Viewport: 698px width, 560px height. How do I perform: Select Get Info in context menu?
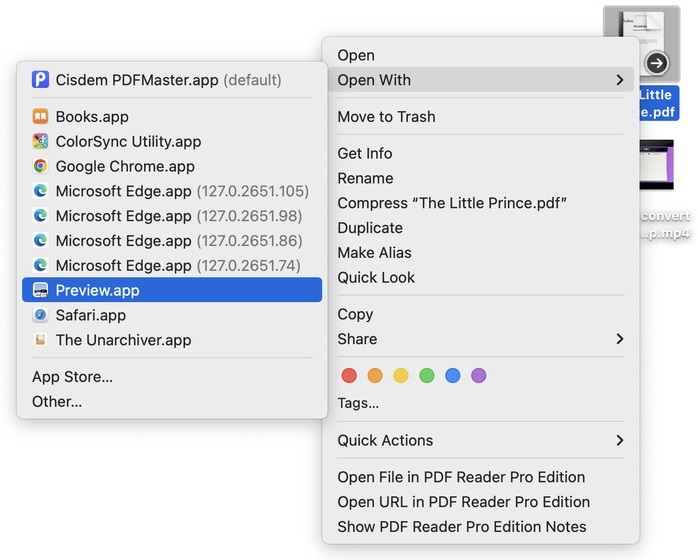tap(481, 153)
